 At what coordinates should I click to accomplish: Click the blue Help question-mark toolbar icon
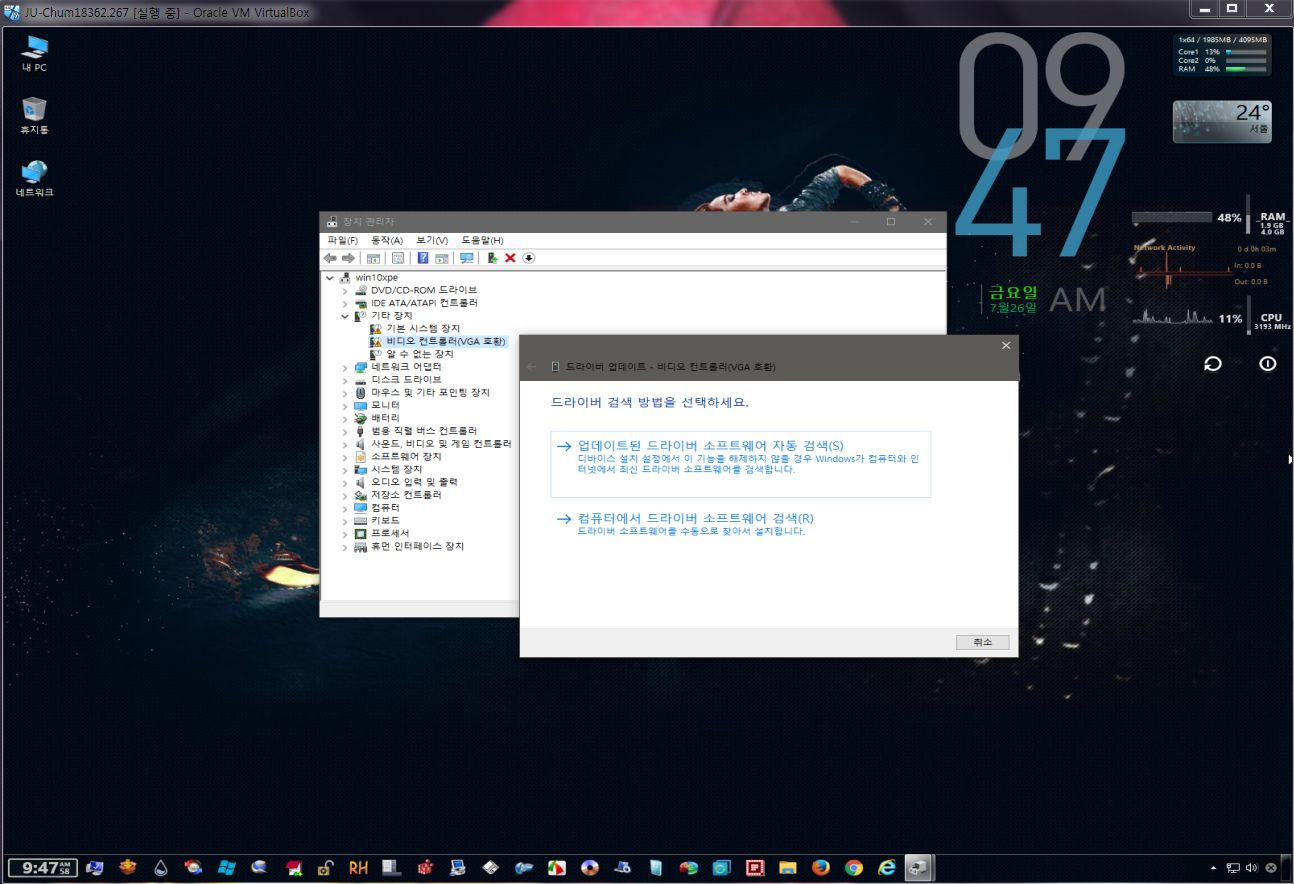[x=423, y=258]
